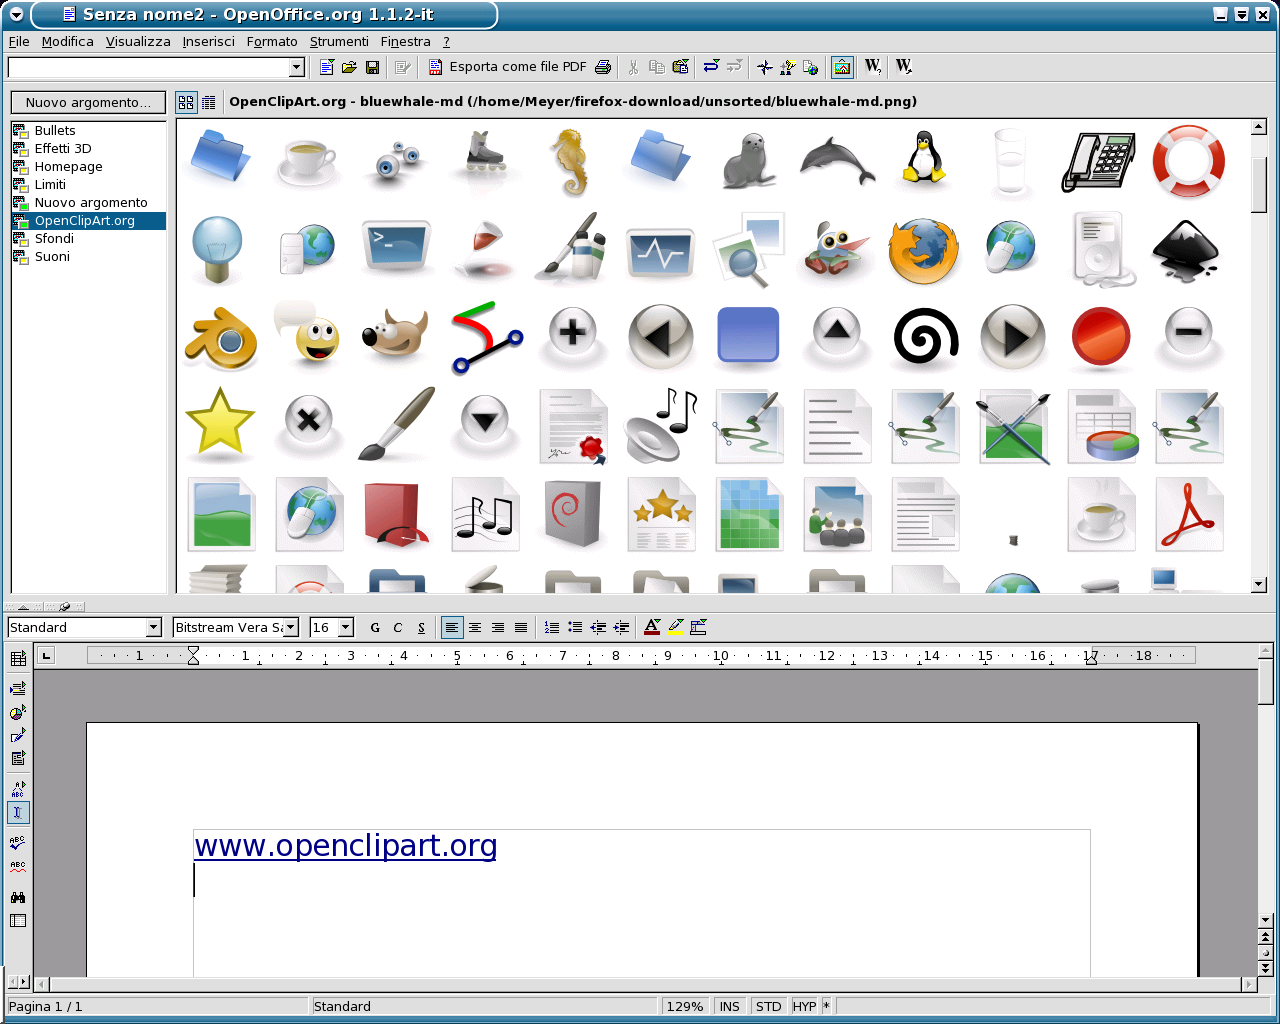Viewport: 1280px width, 1024px height.
Task: Click the Nuovo argomento... button
Action: point(88,102)
